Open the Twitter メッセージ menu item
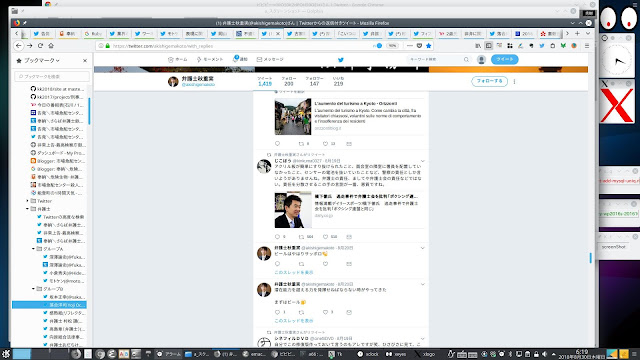Image resolution: width=640 pixels, height=360 pixels. pos(270,60)
